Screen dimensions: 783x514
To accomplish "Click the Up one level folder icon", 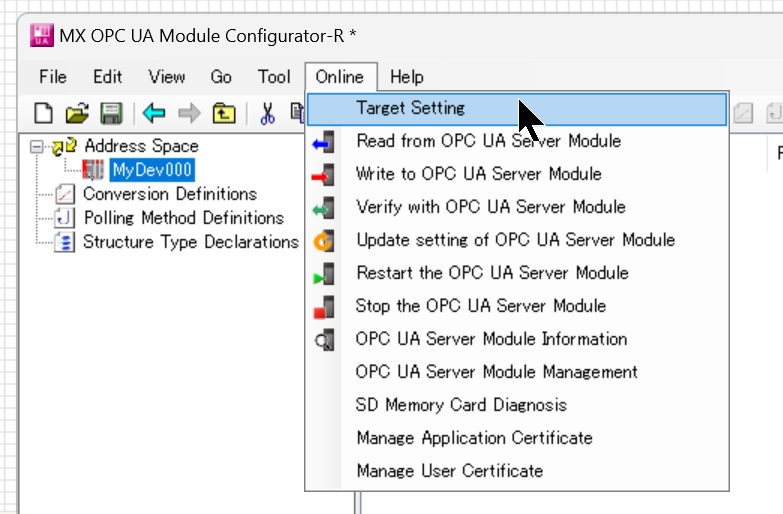I will 224,113.
